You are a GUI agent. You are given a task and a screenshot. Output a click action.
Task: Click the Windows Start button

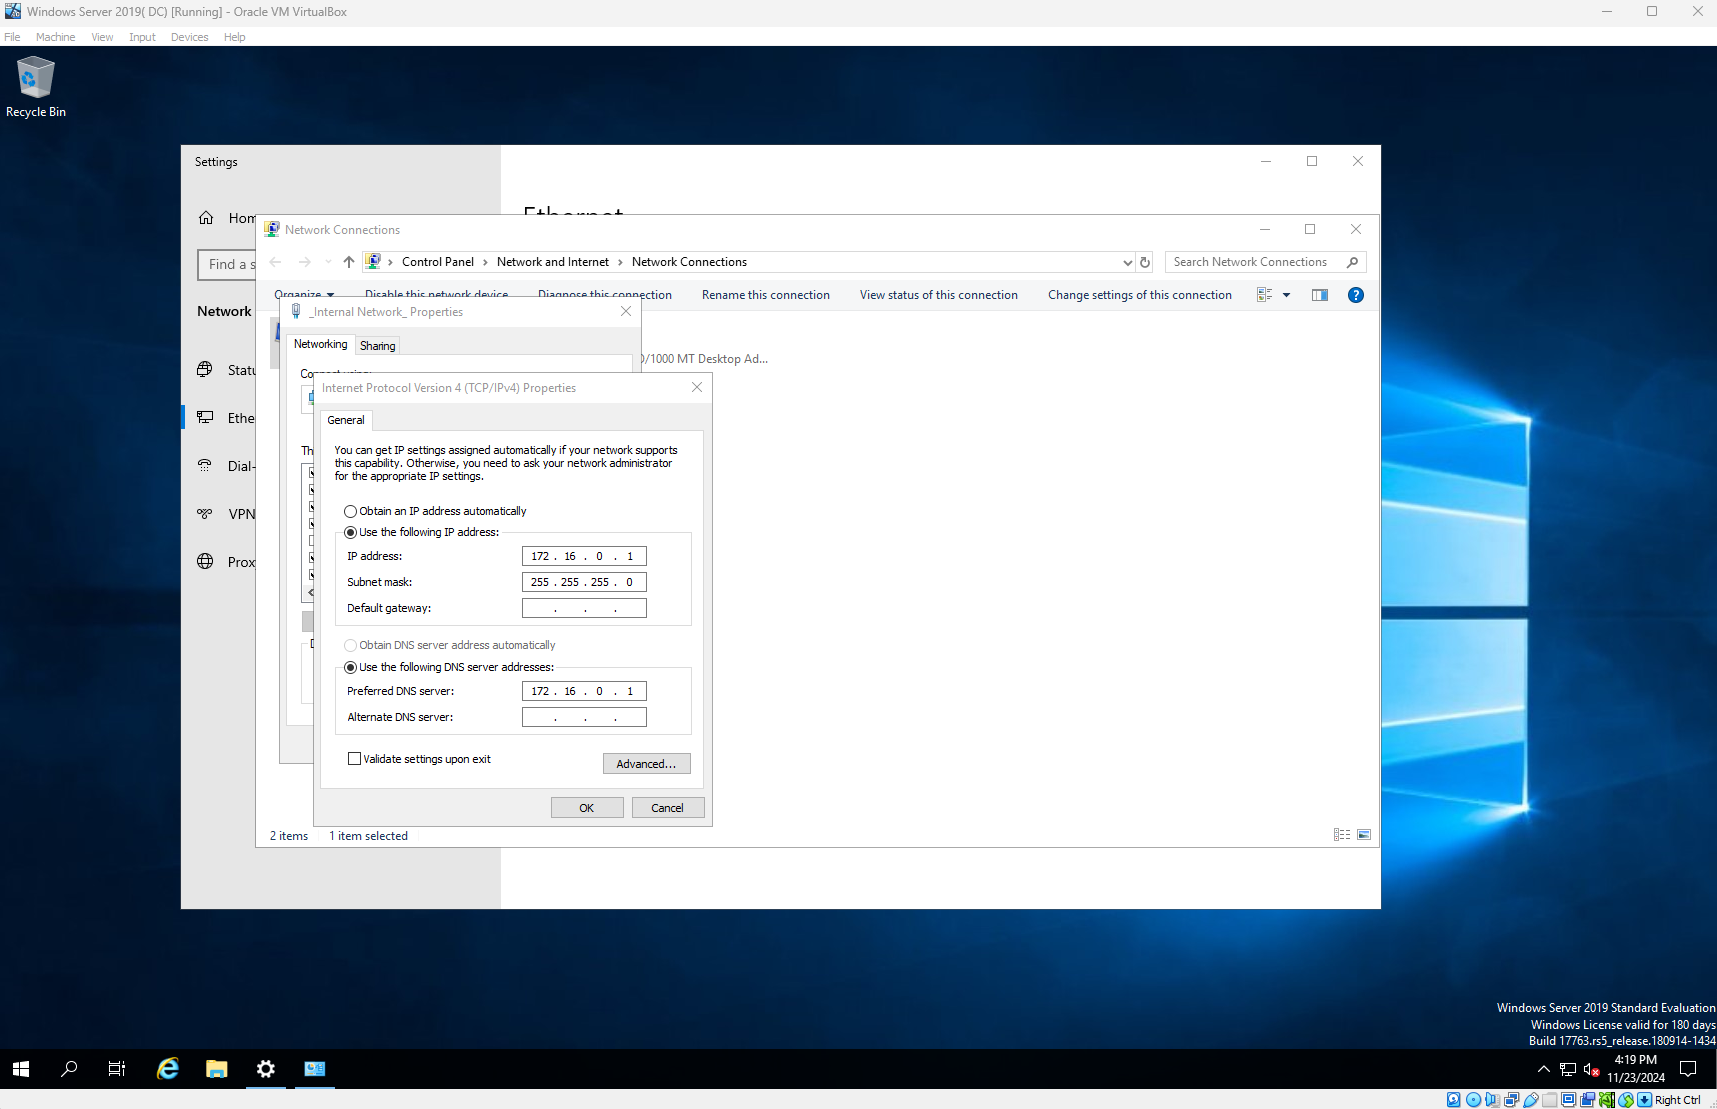[21, 1069]
